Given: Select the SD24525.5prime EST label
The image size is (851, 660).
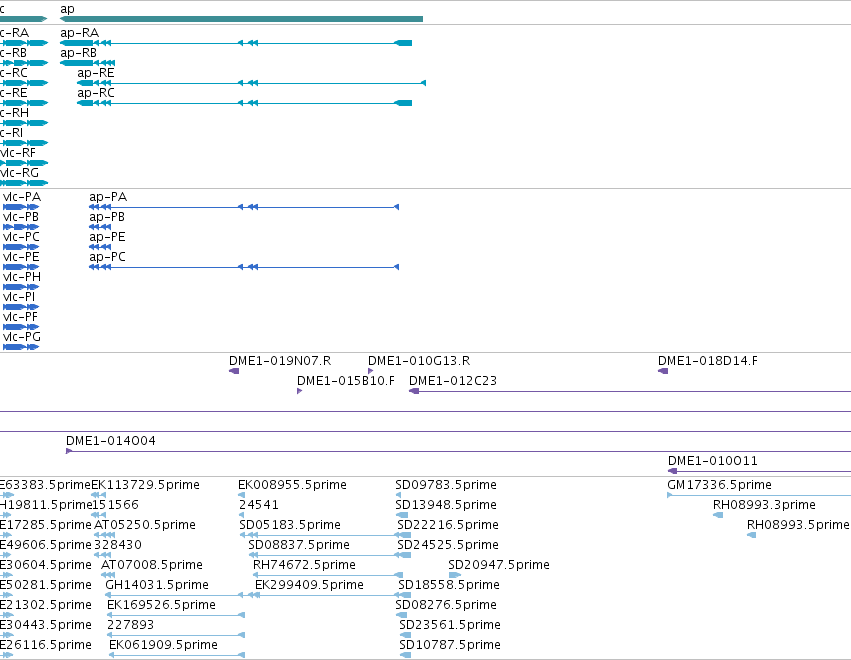Looking at the screenshot, I should tap(448, 545).
